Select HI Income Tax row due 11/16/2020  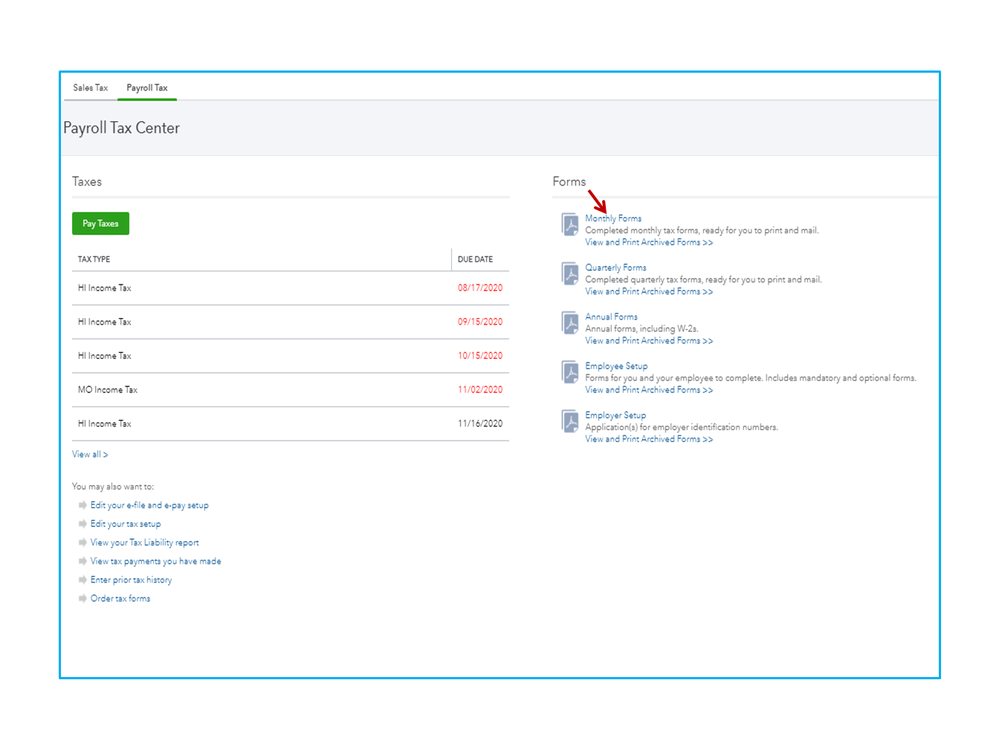pos(291,424)
